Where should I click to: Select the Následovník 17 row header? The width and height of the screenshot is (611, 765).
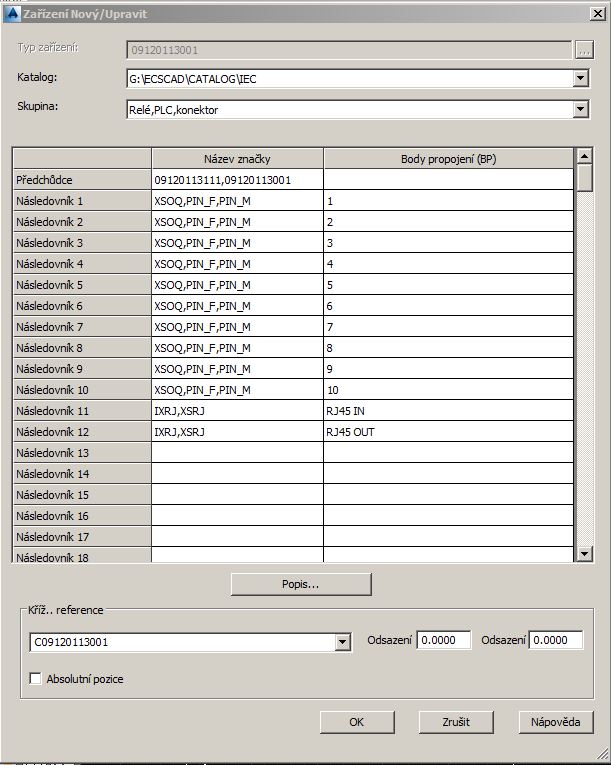point(82,536)
